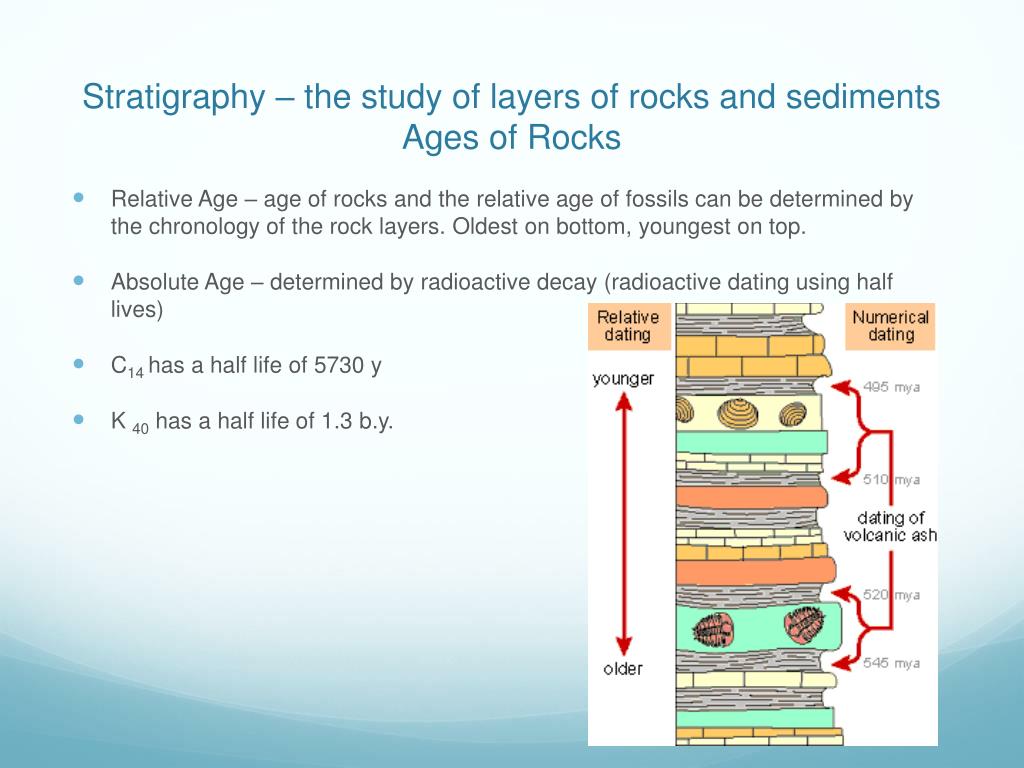Select the 'Ages of Rocks' subtitle line
This screenshot has width=1024, height=768.
(x=511, y=138)
